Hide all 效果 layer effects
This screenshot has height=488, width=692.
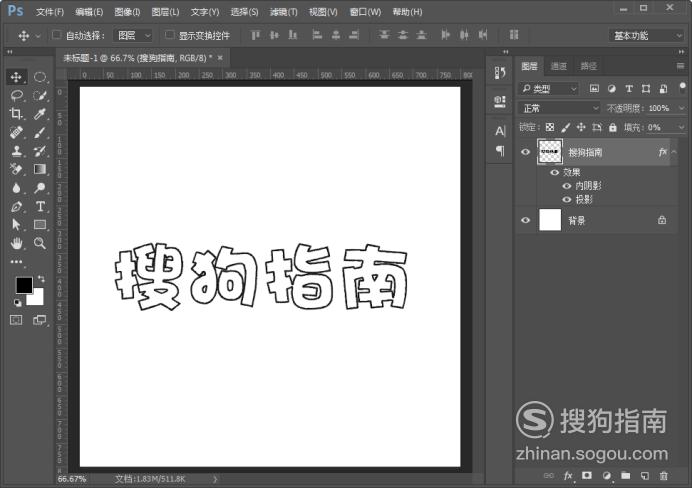pos(554,173)
